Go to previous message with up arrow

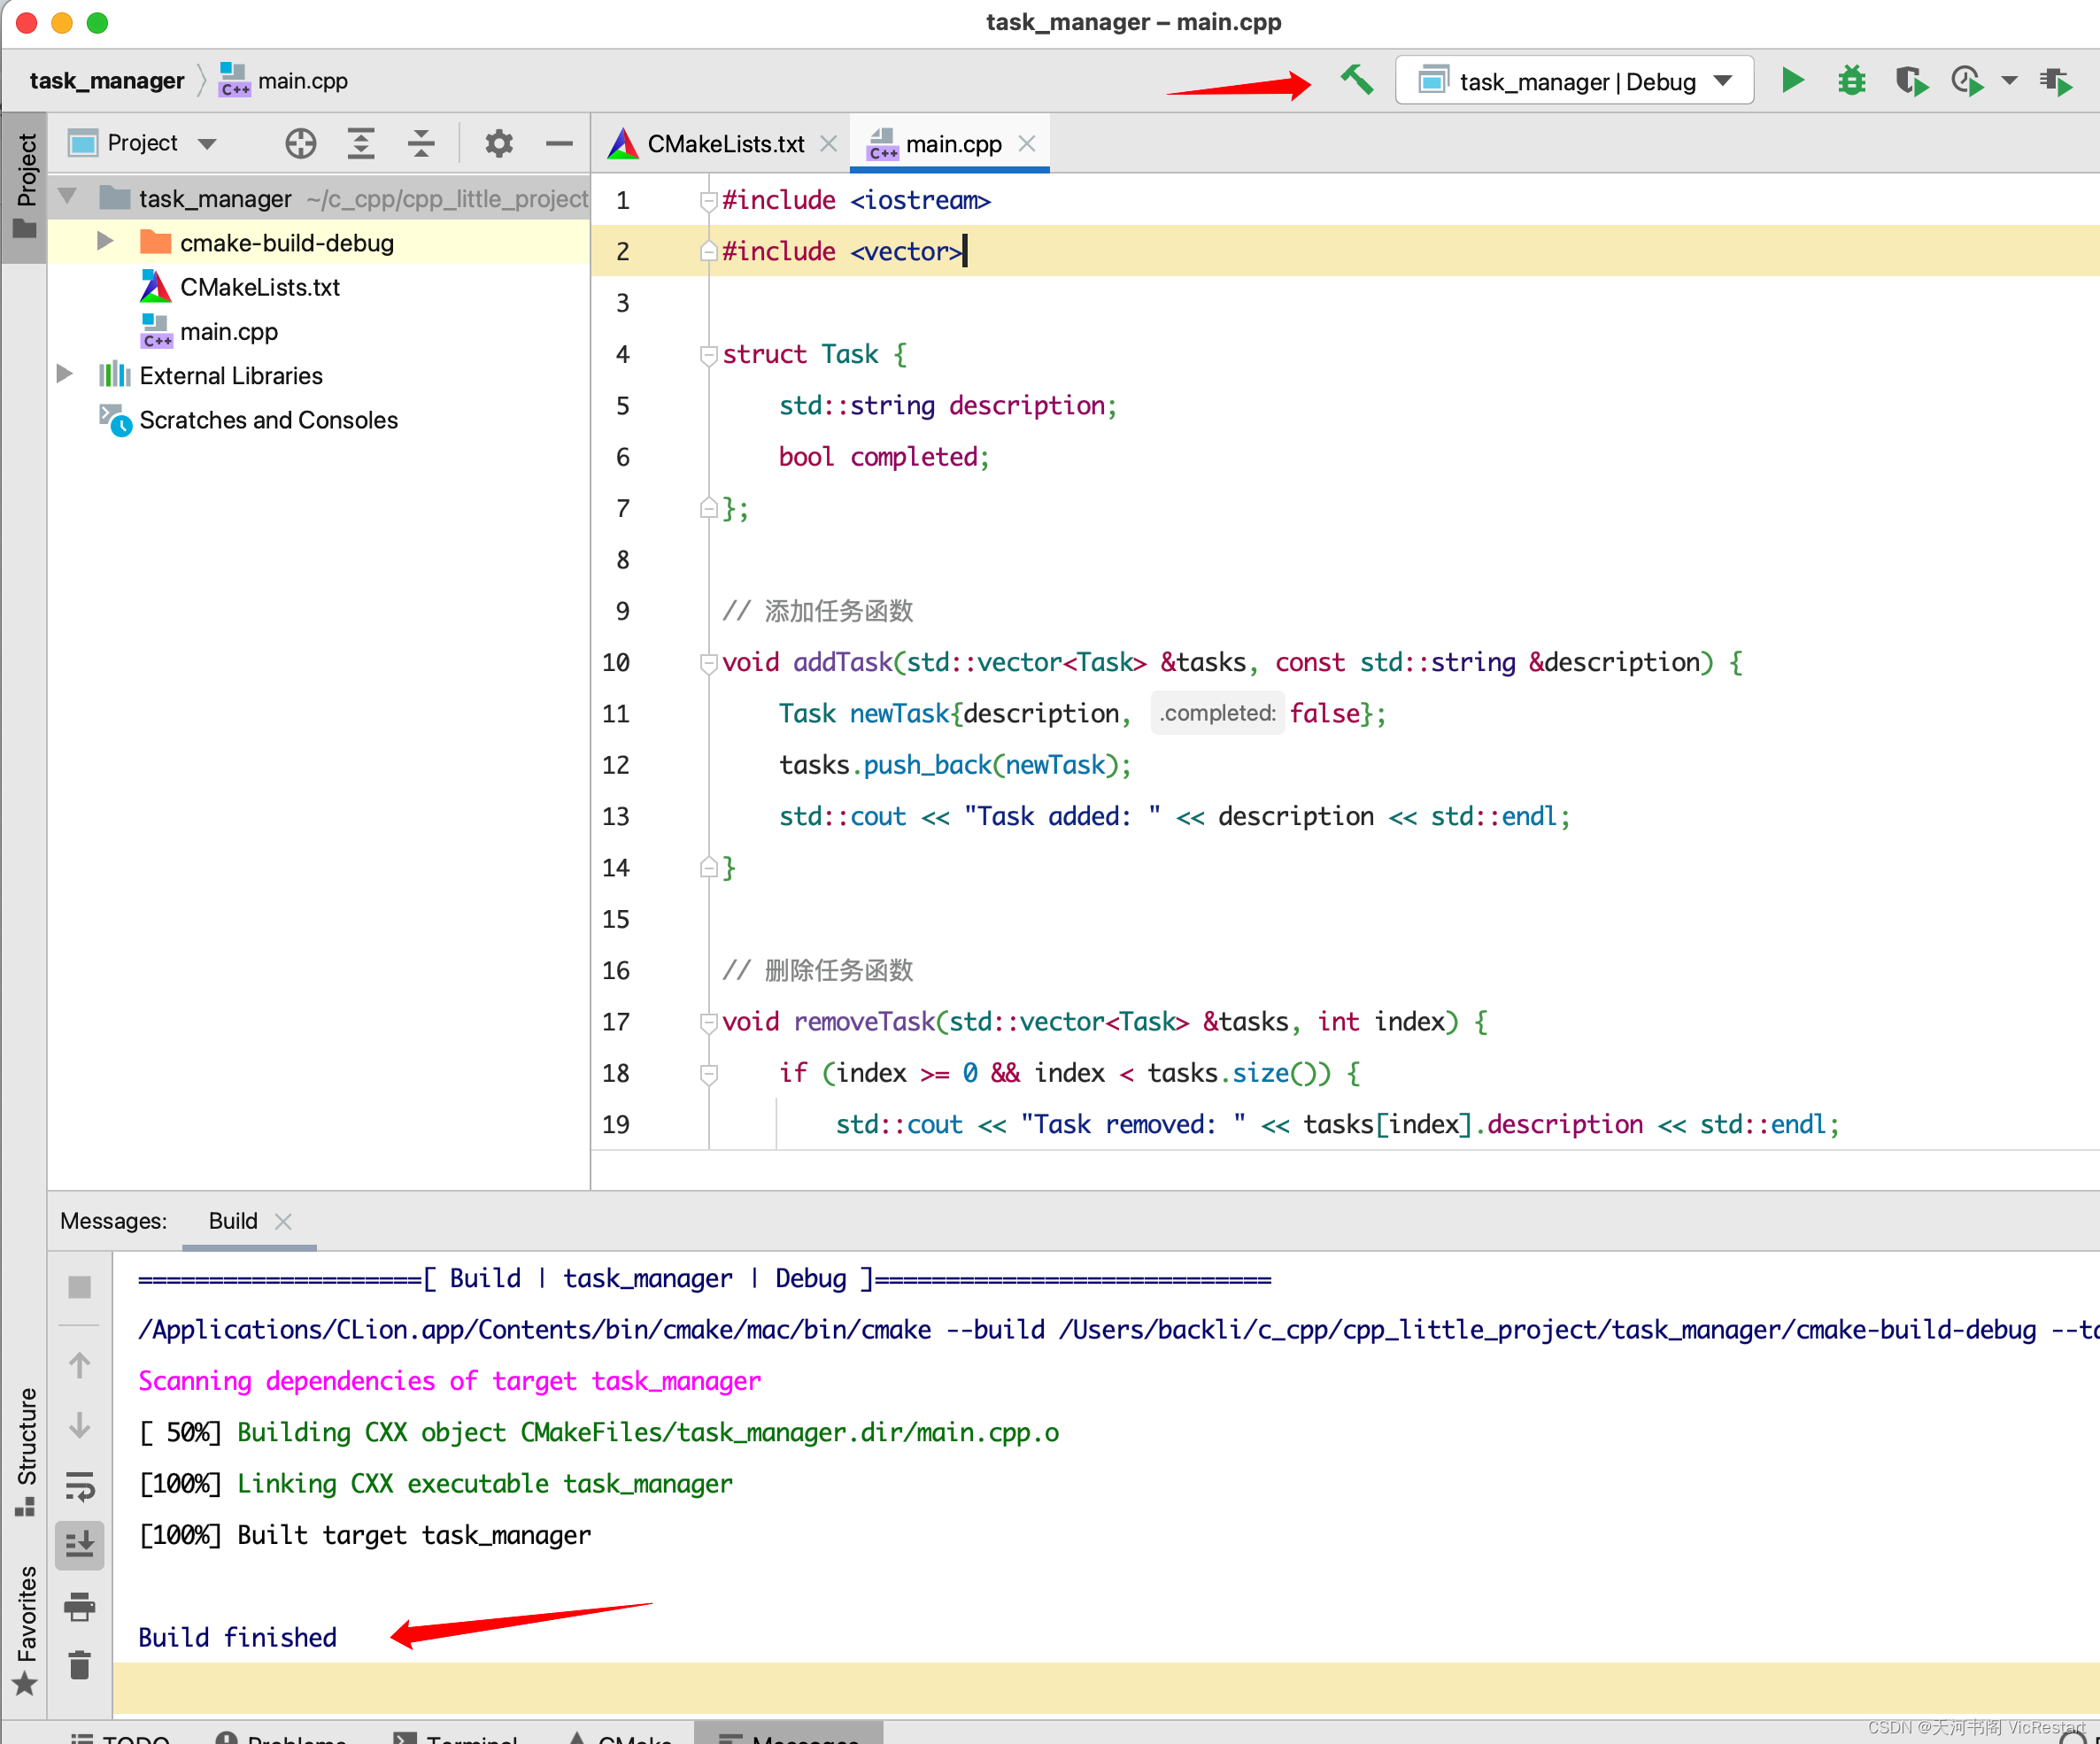coord(79,1365)
